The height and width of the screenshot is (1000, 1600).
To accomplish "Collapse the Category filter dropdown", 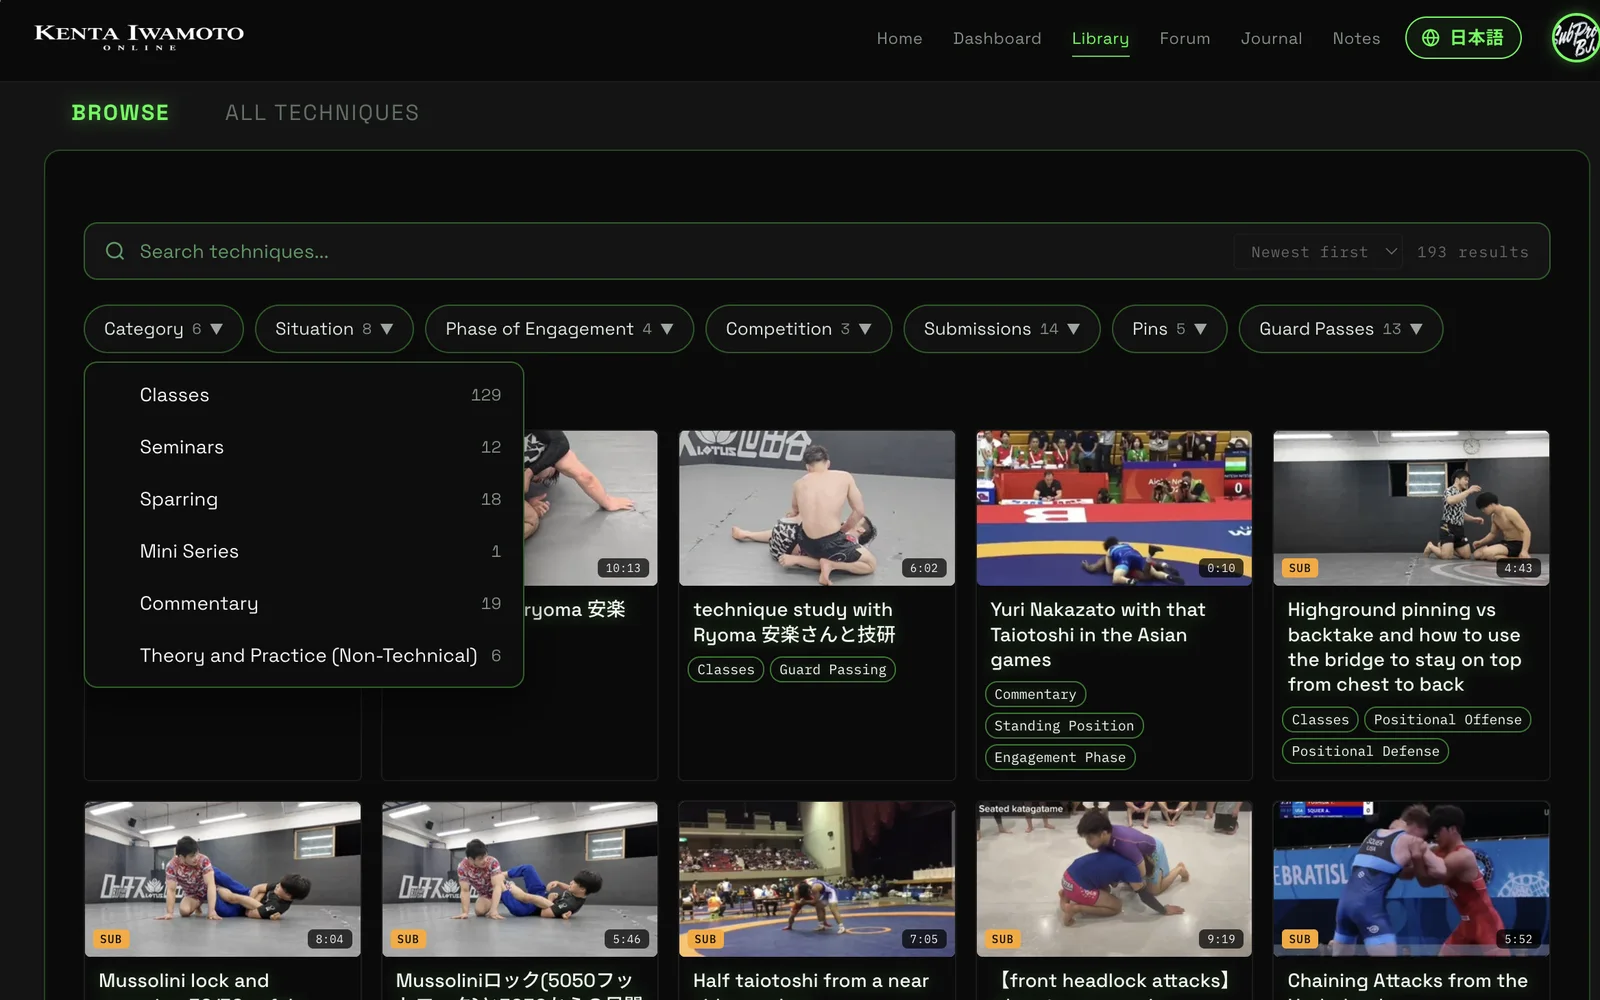I will tap(163, 329).
